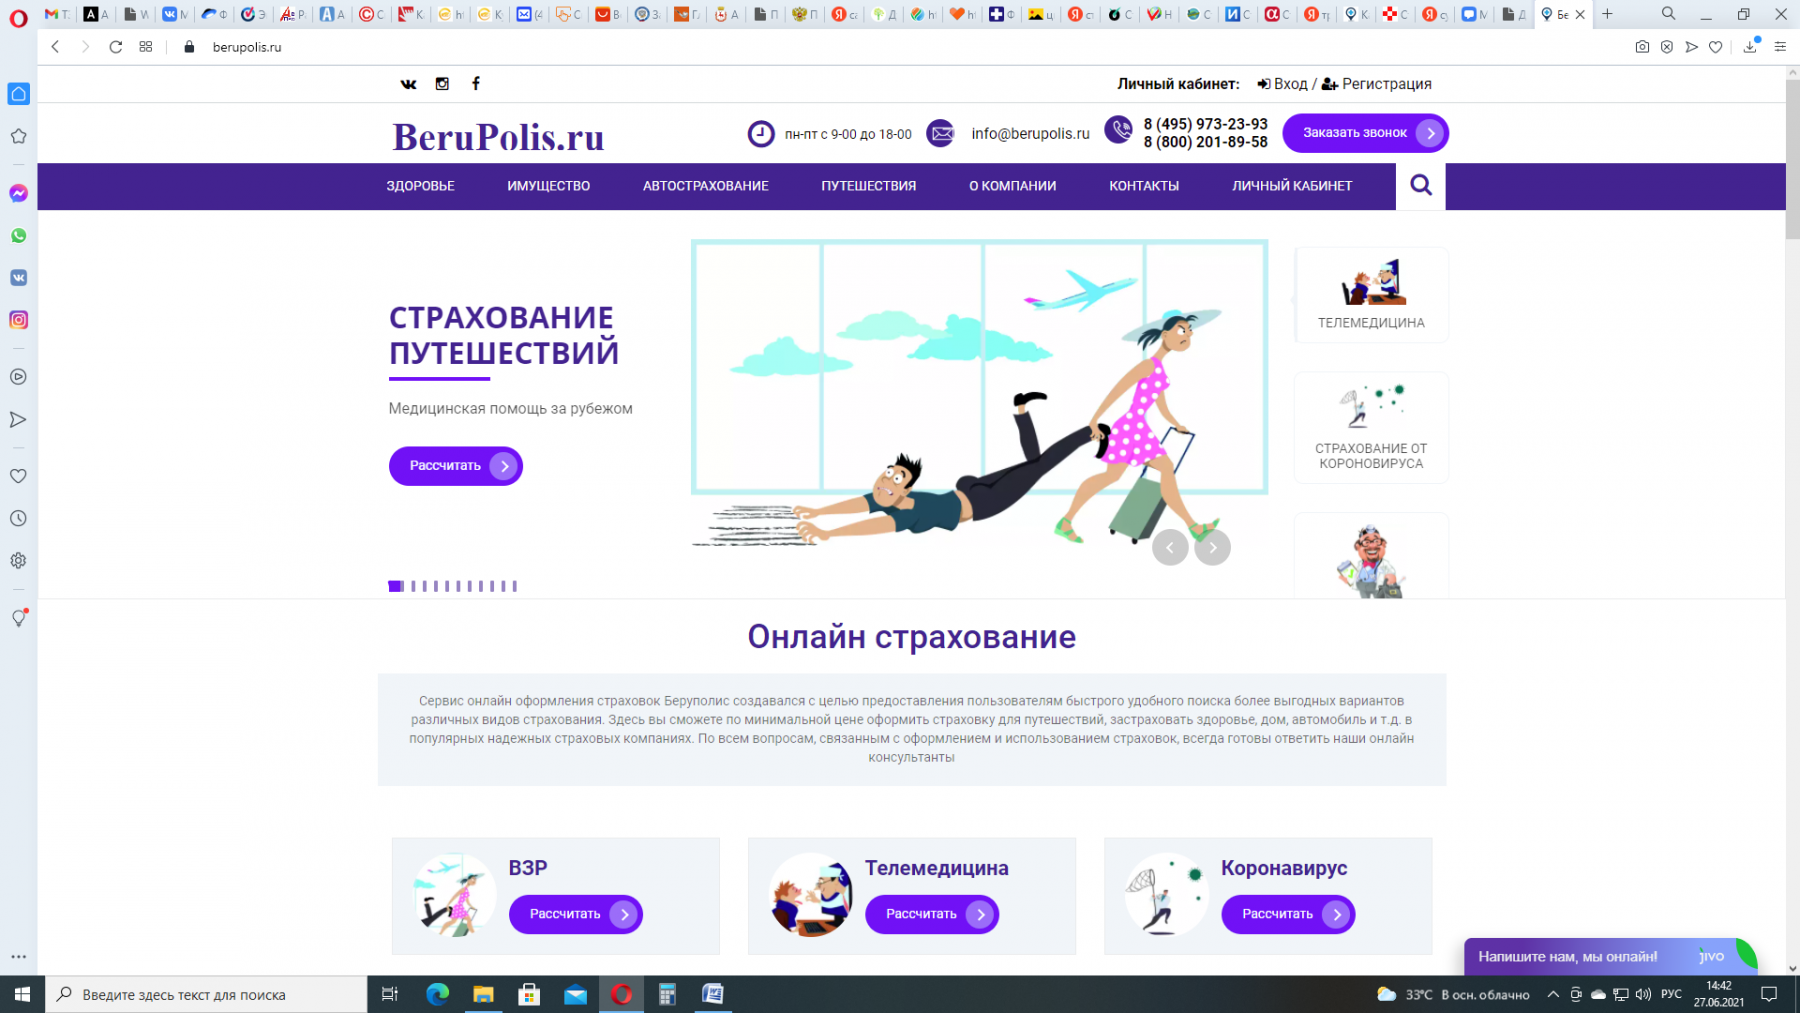Open the ИМУЩЕСТВО menu item
1800x1013 pixels.
(548, 186)
